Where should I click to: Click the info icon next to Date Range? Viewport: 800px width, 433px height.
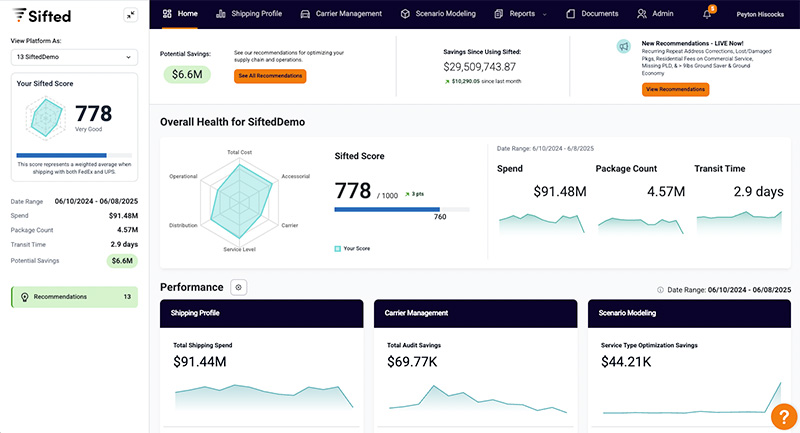coord(661,289)
